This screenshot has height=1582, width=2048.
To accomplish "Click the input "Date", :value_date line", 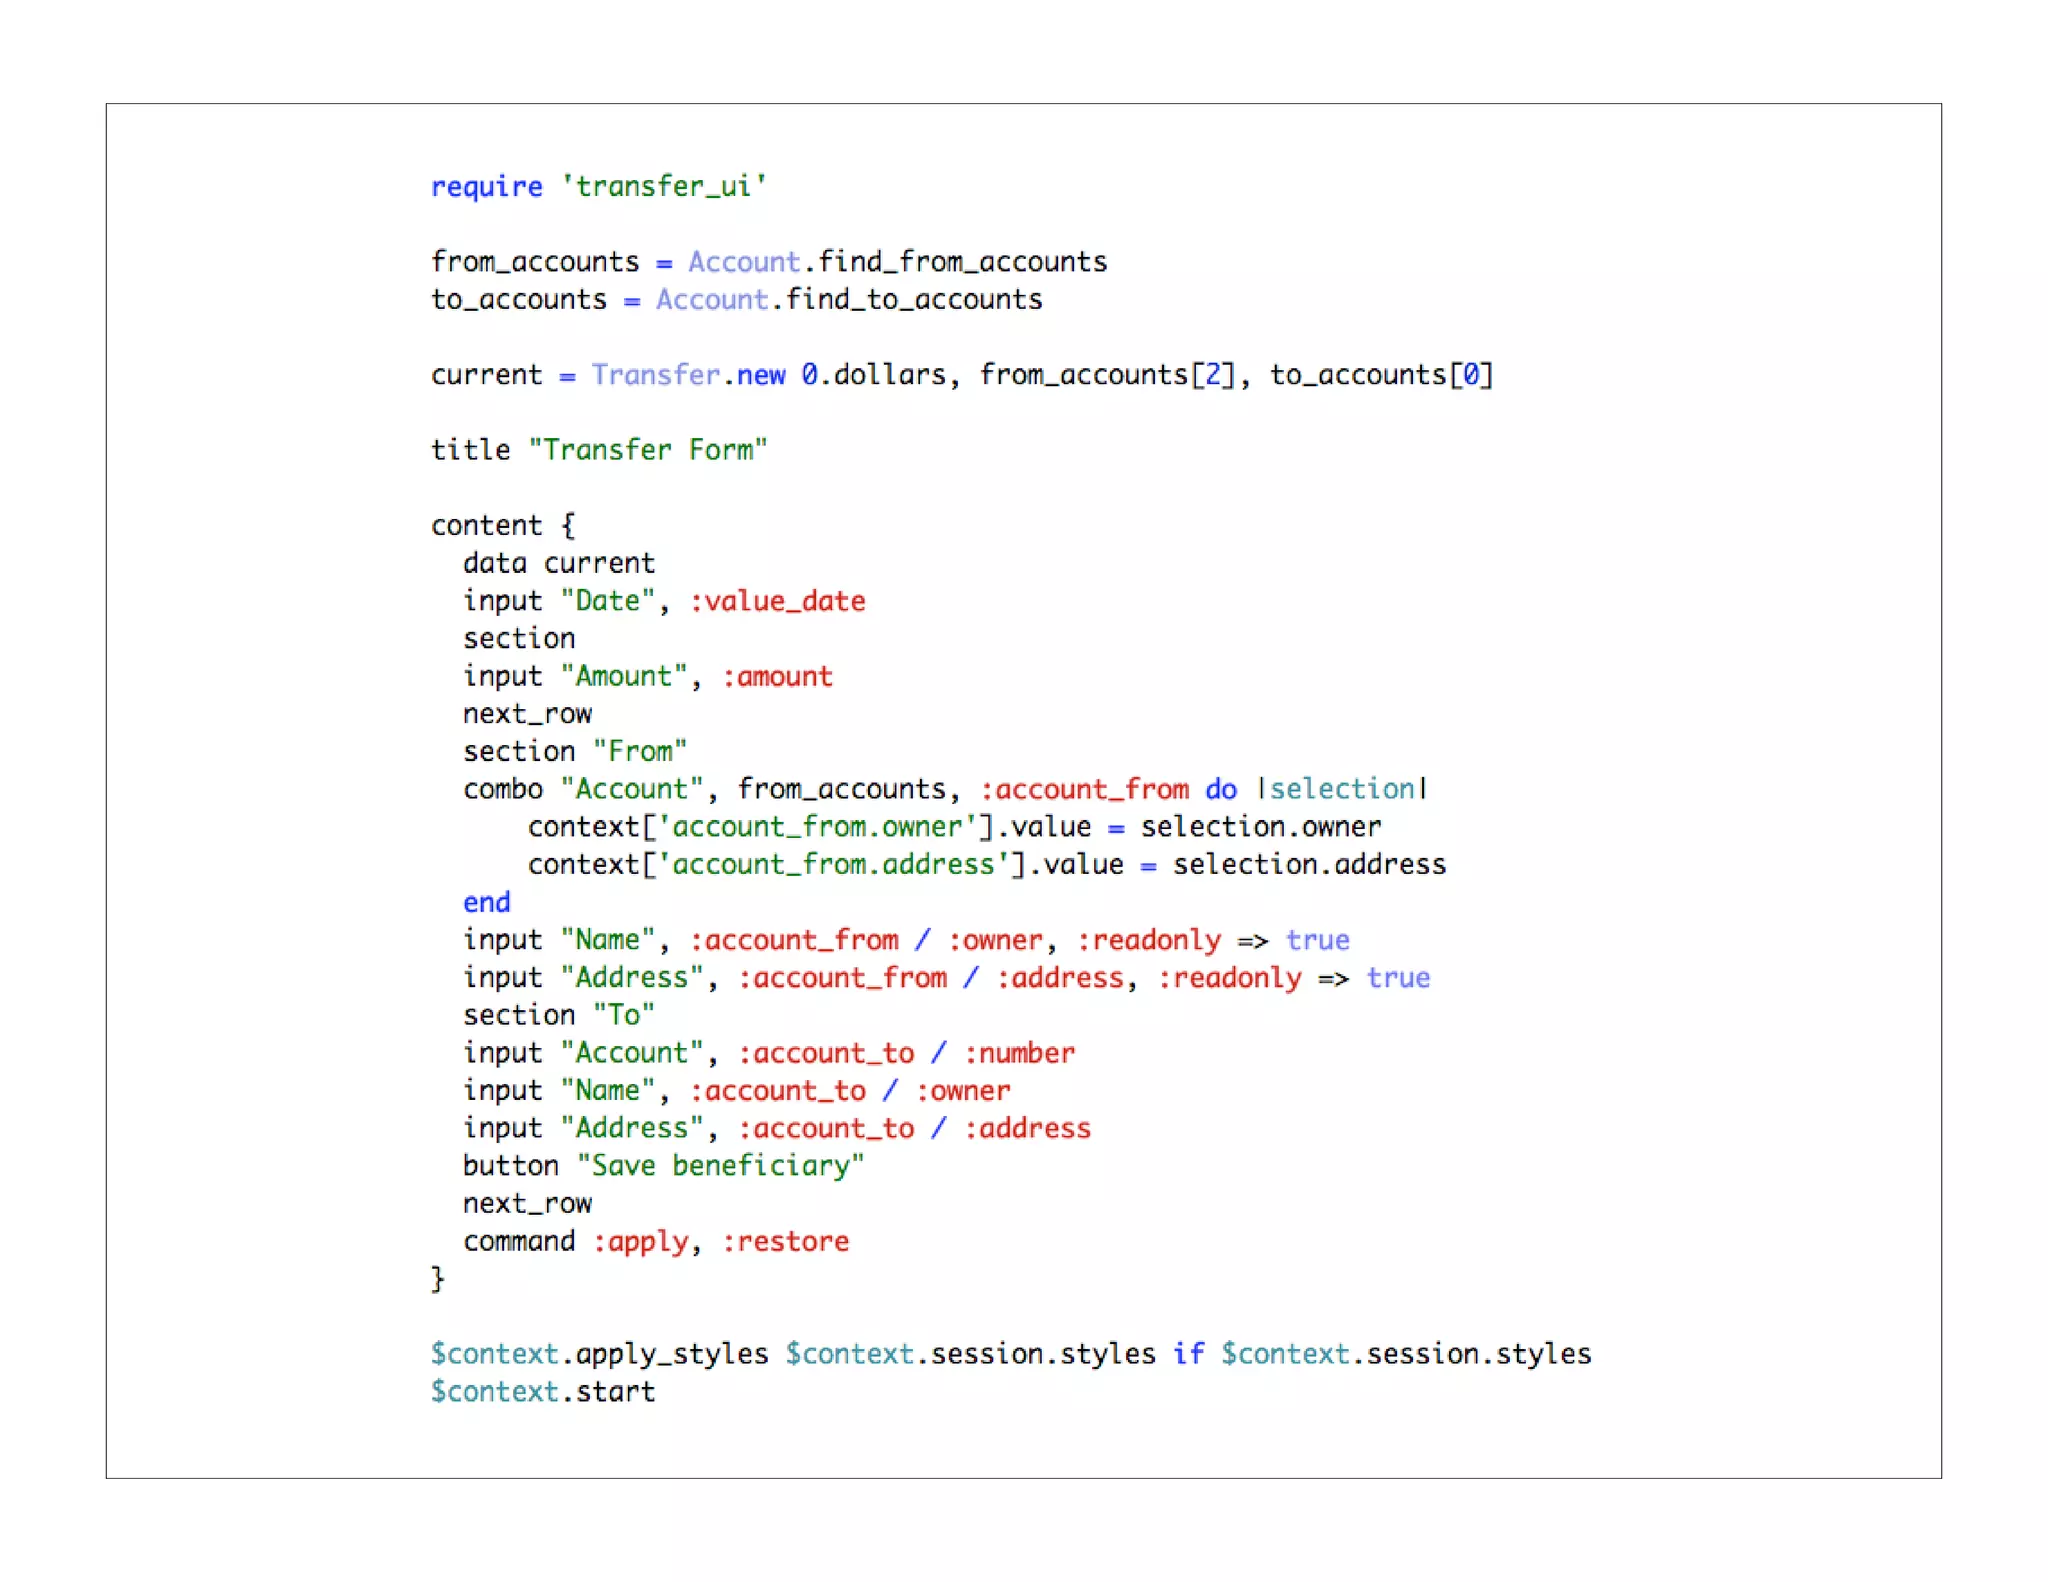I will click(x=664, y=601).
